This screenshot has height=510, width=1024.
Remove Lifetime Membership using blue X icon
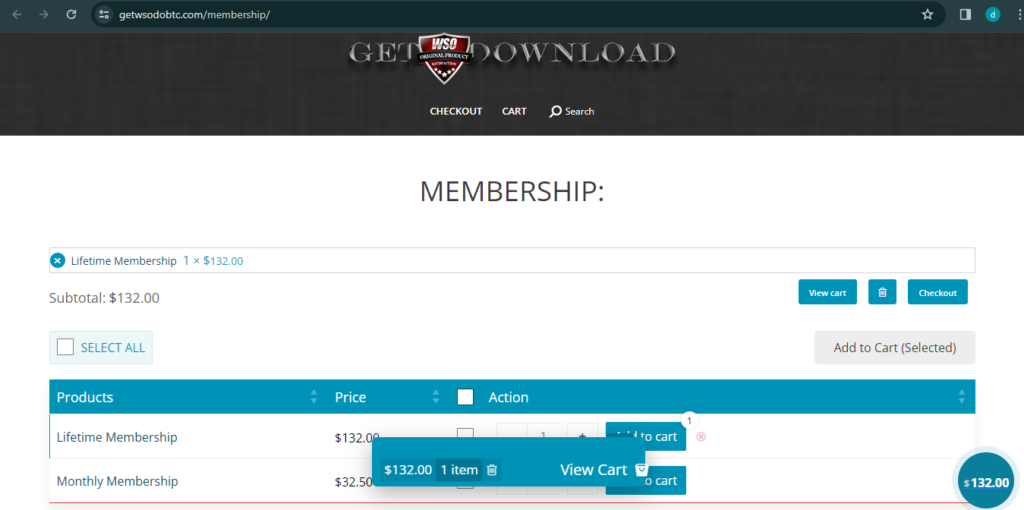tap(58, 261)
